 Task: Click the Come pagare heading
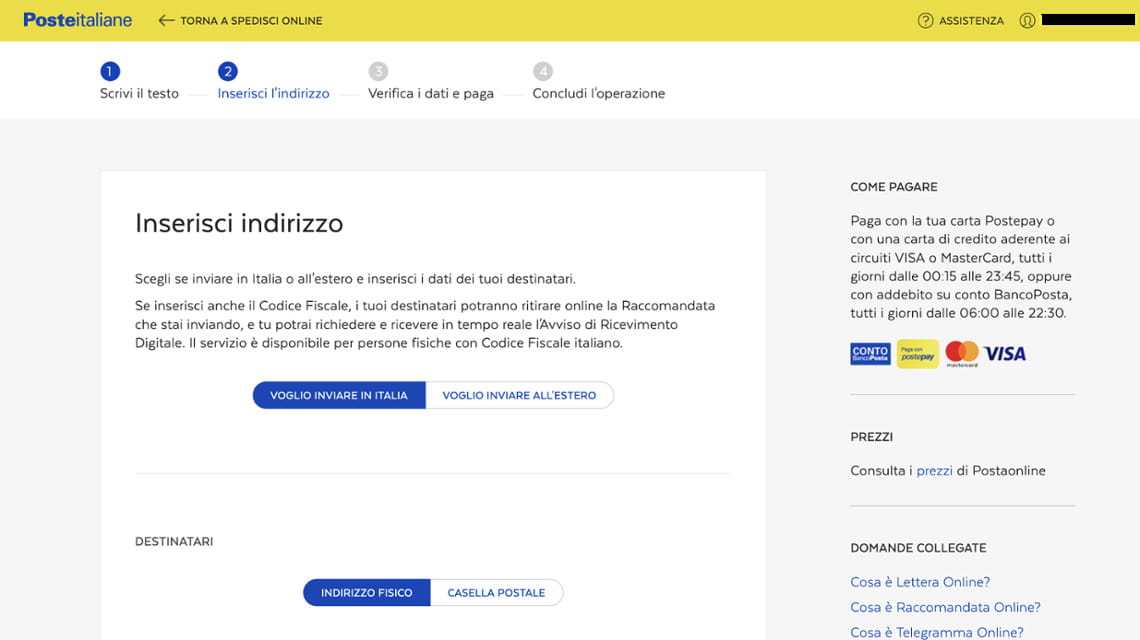(894, 187)
